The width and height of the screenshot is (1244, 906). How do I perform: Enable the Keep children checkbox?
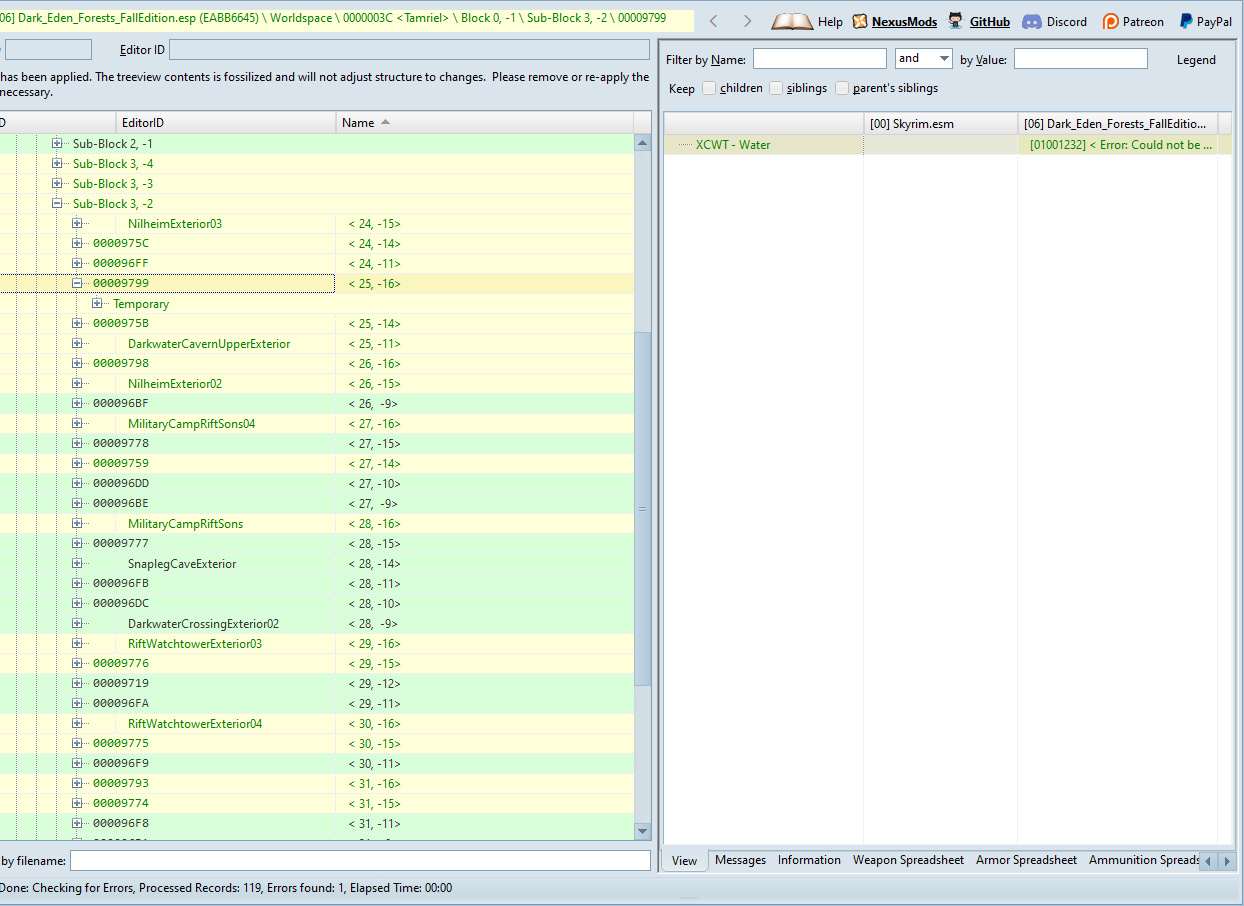coord(709,88)
